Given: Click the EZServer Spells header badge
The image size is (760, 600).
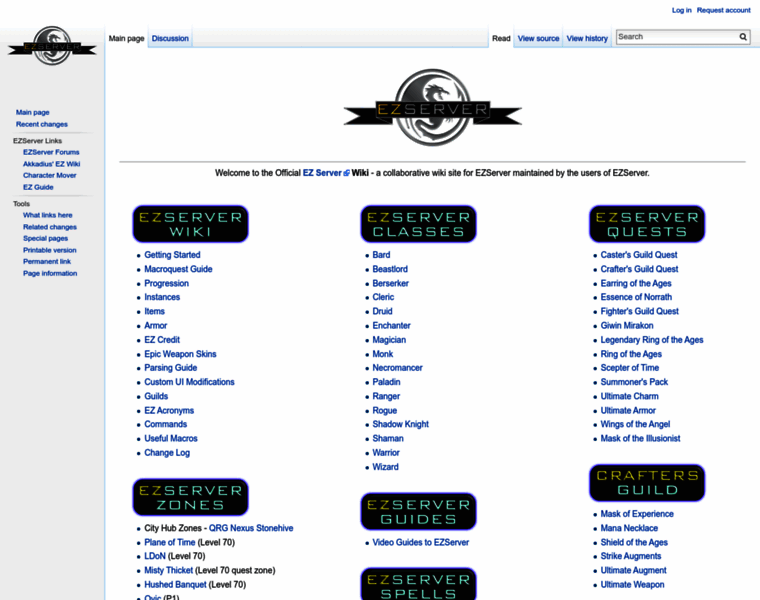Looking at the screenshot, I should [x=418, y=584].
